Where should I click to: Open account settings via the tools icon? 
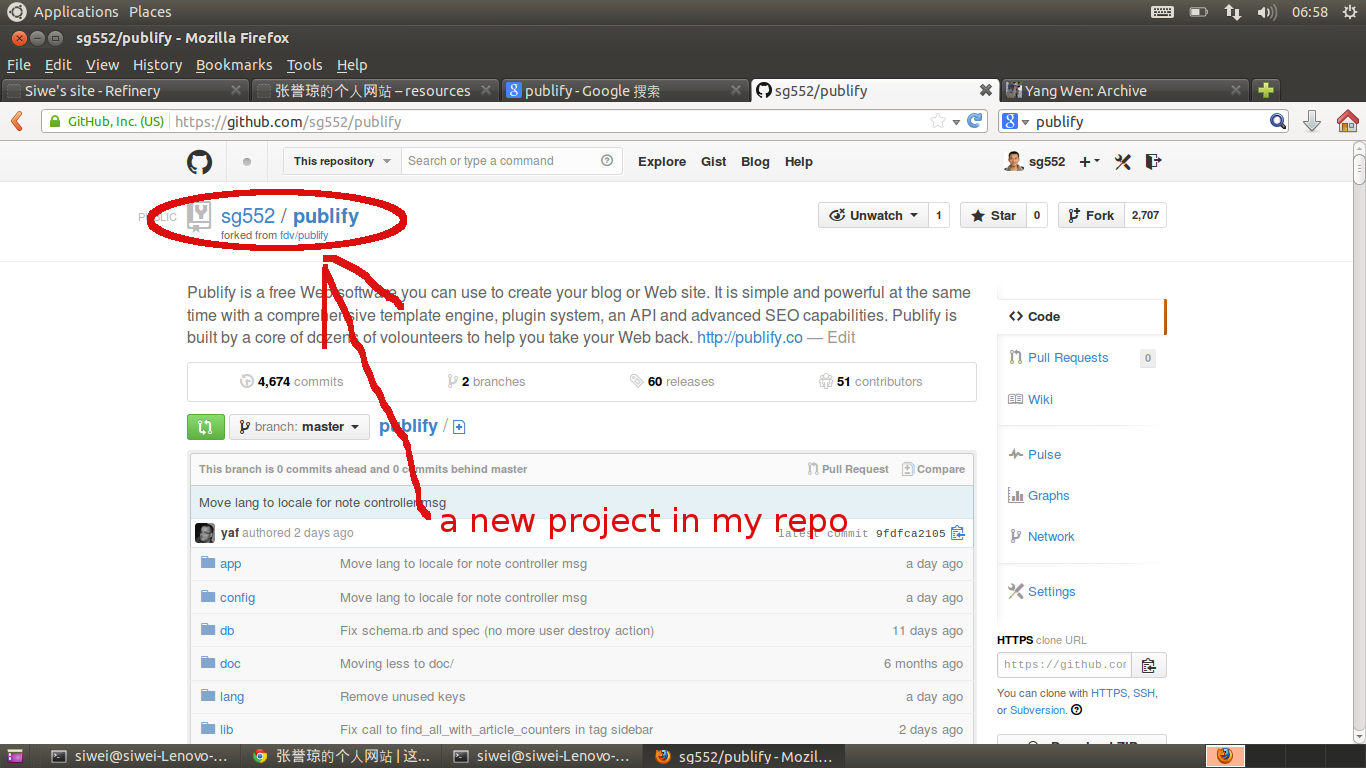[1122, 162]
